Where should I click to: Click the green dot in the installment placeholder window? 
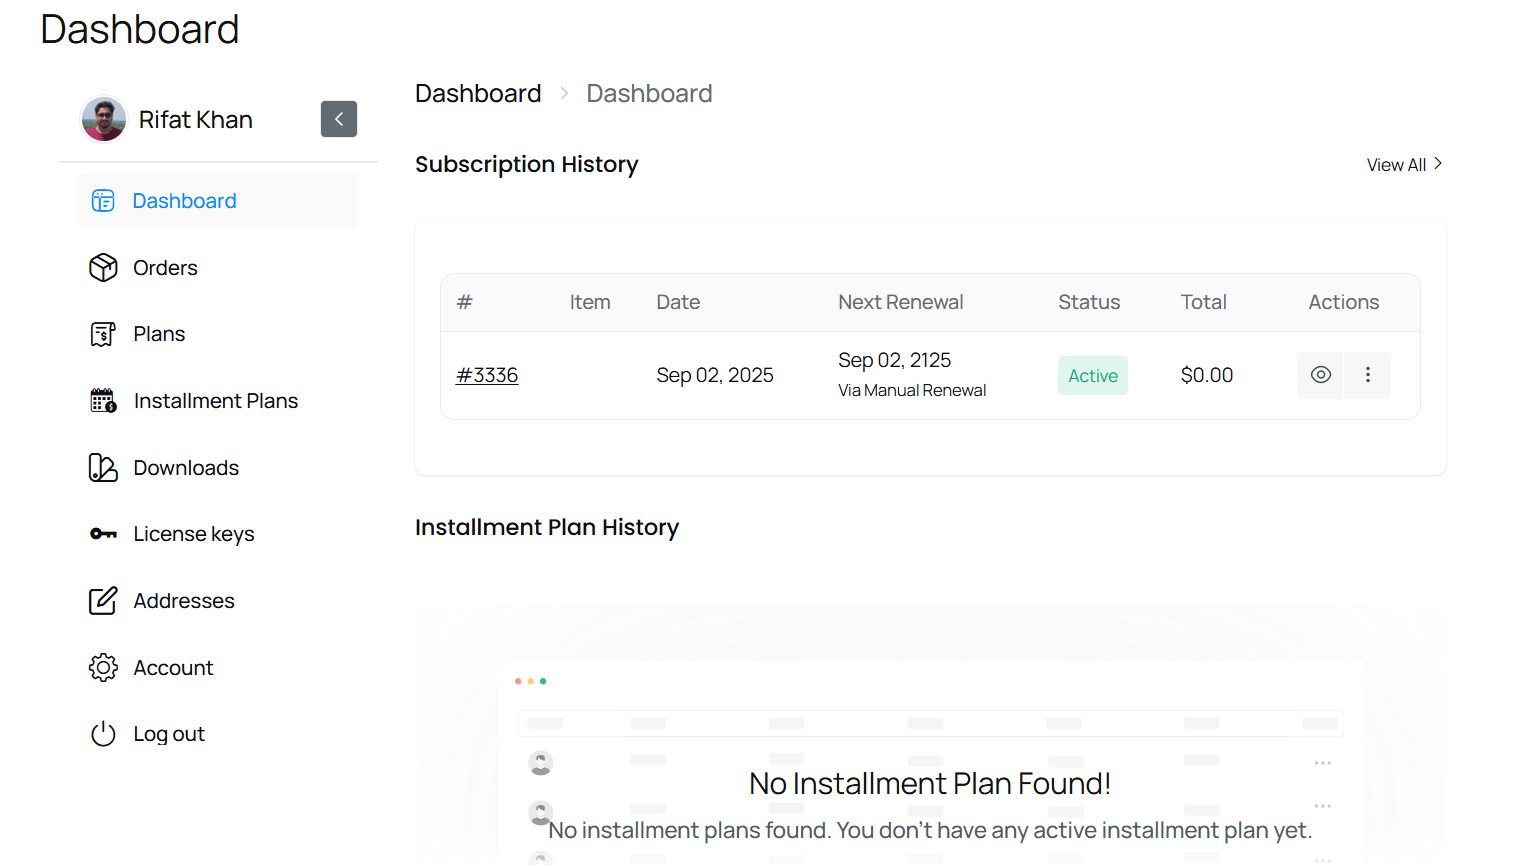[x=543, y=681]
